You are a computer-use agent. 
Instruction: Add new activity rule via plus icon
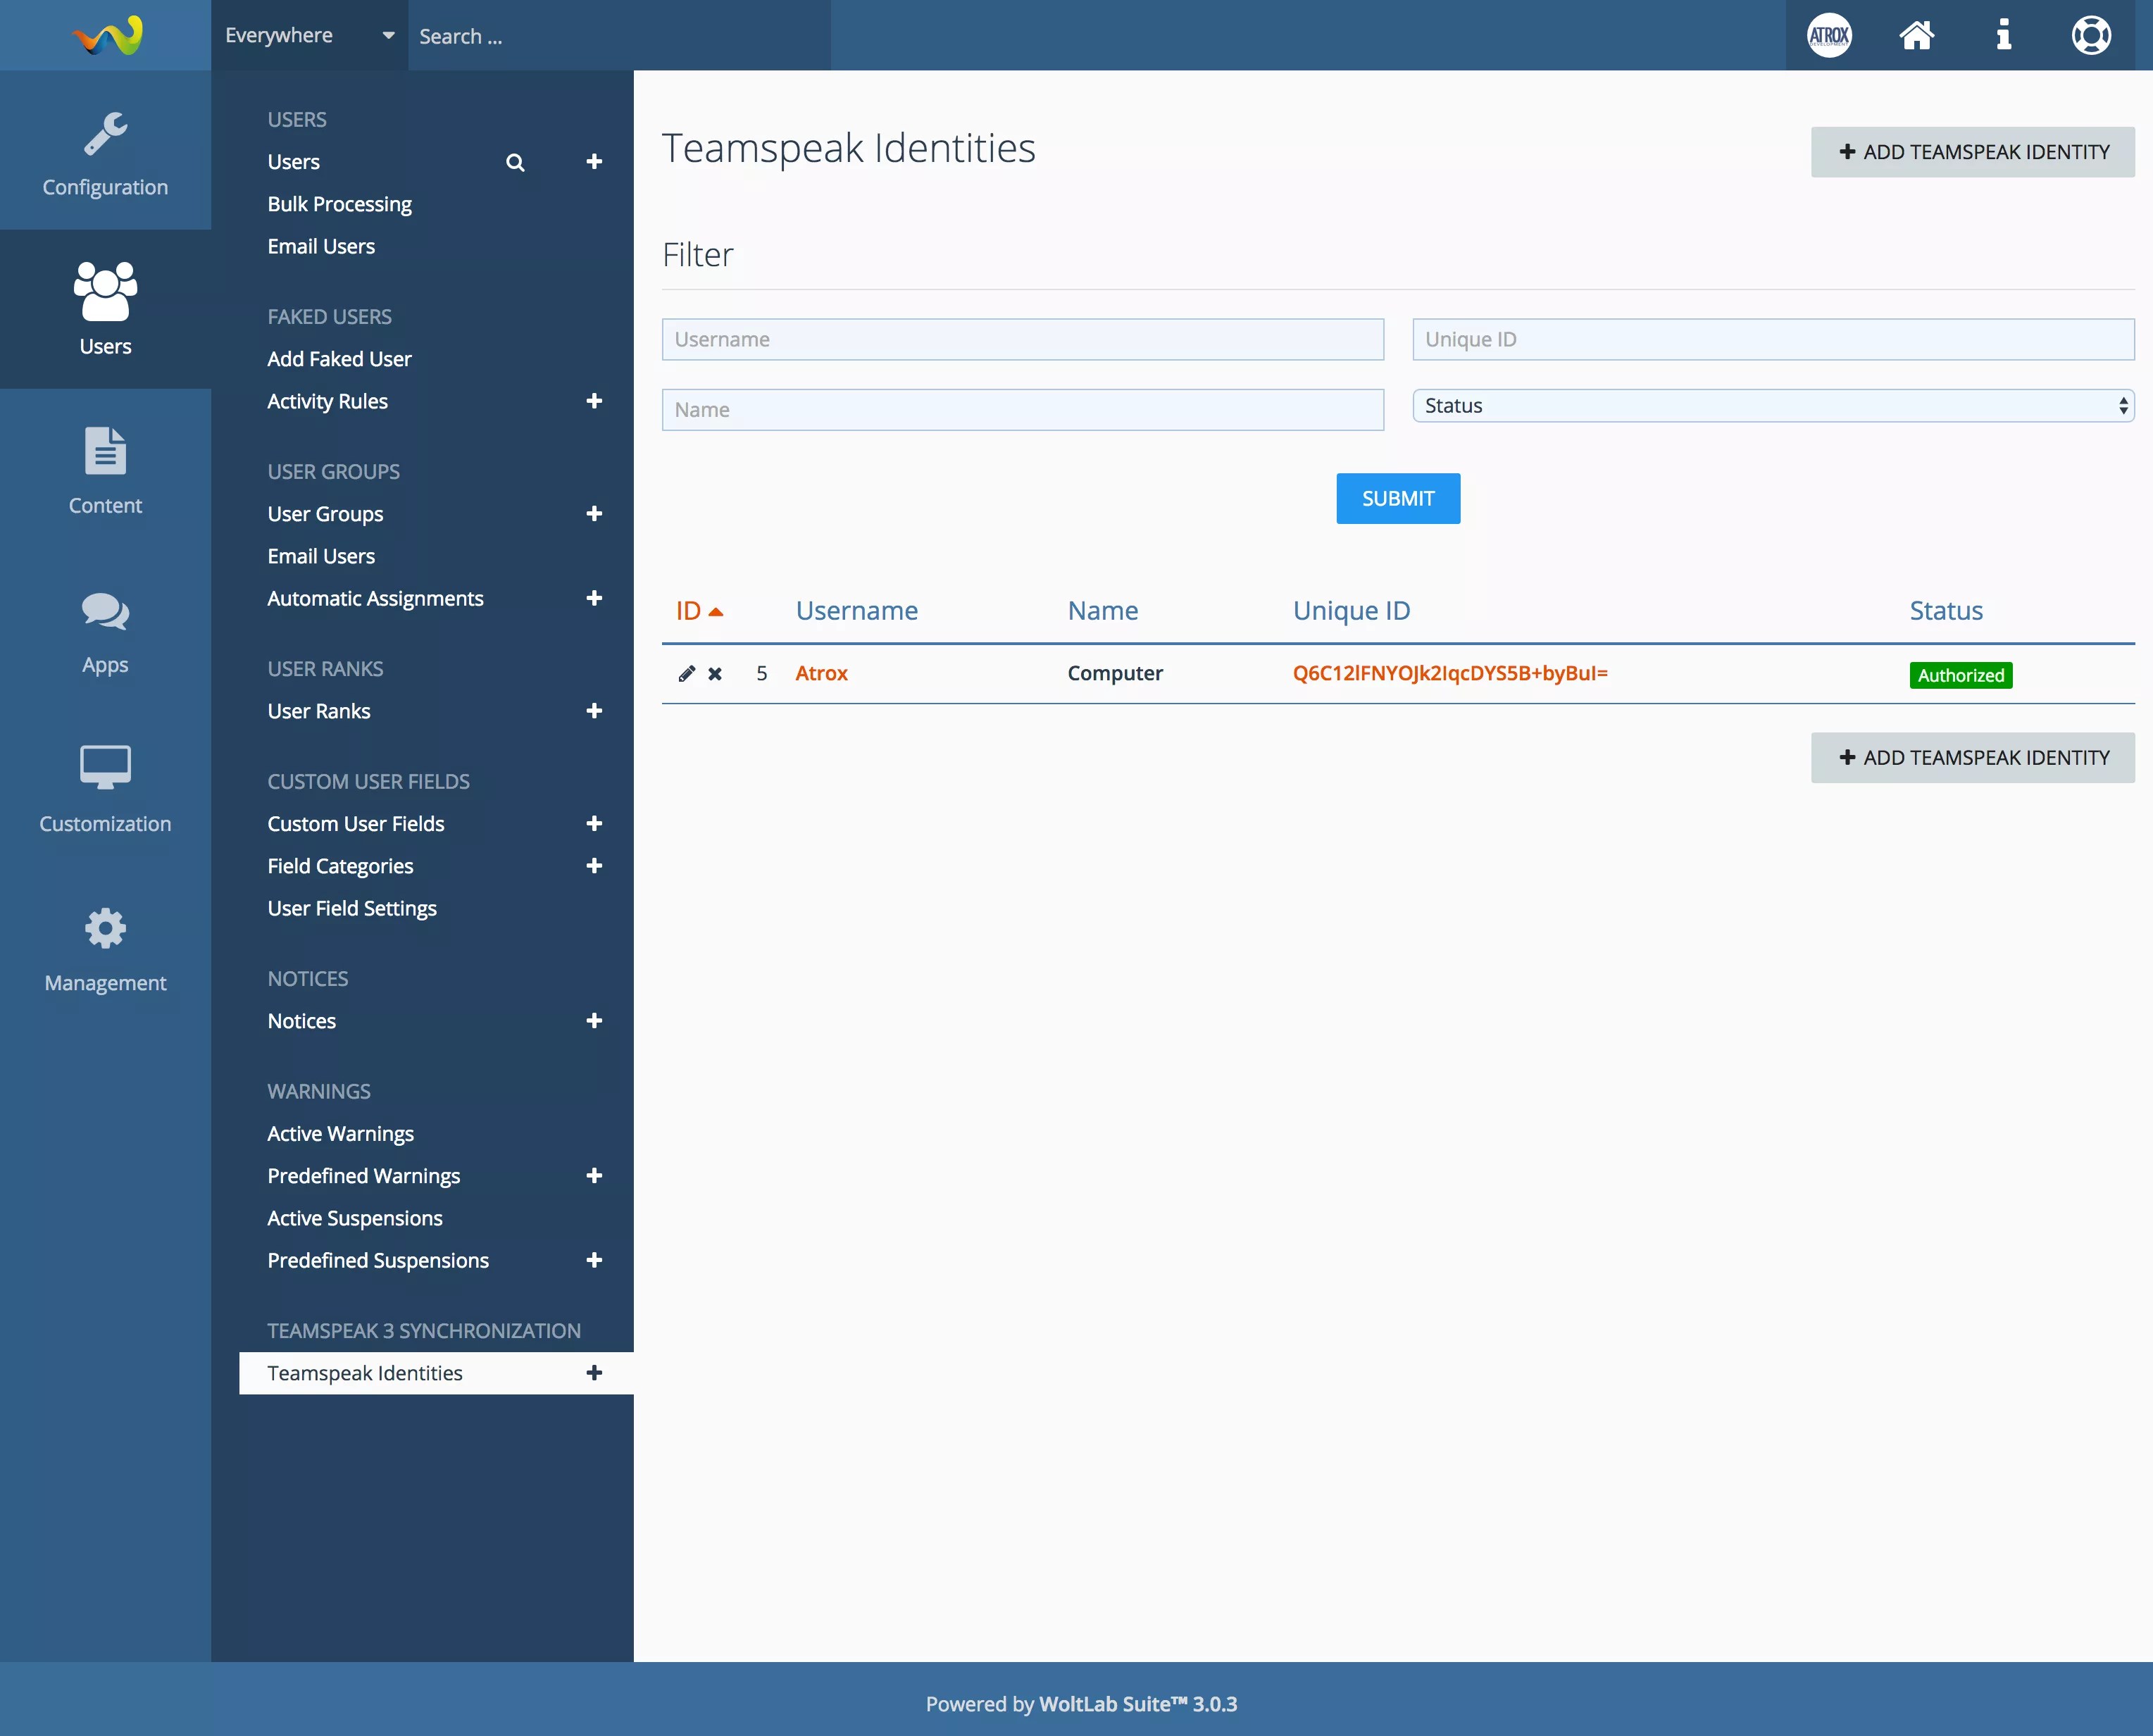pos(594,401)
